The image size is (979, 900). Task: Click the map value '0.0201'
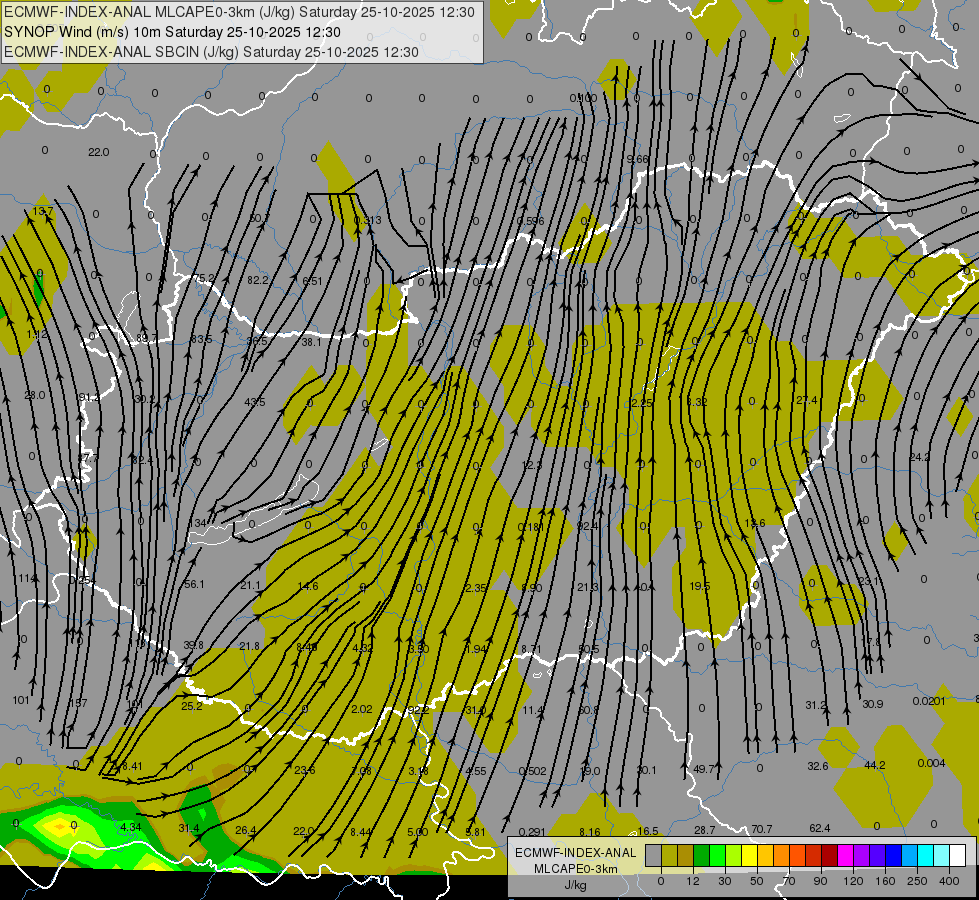(x=929, y=701)
